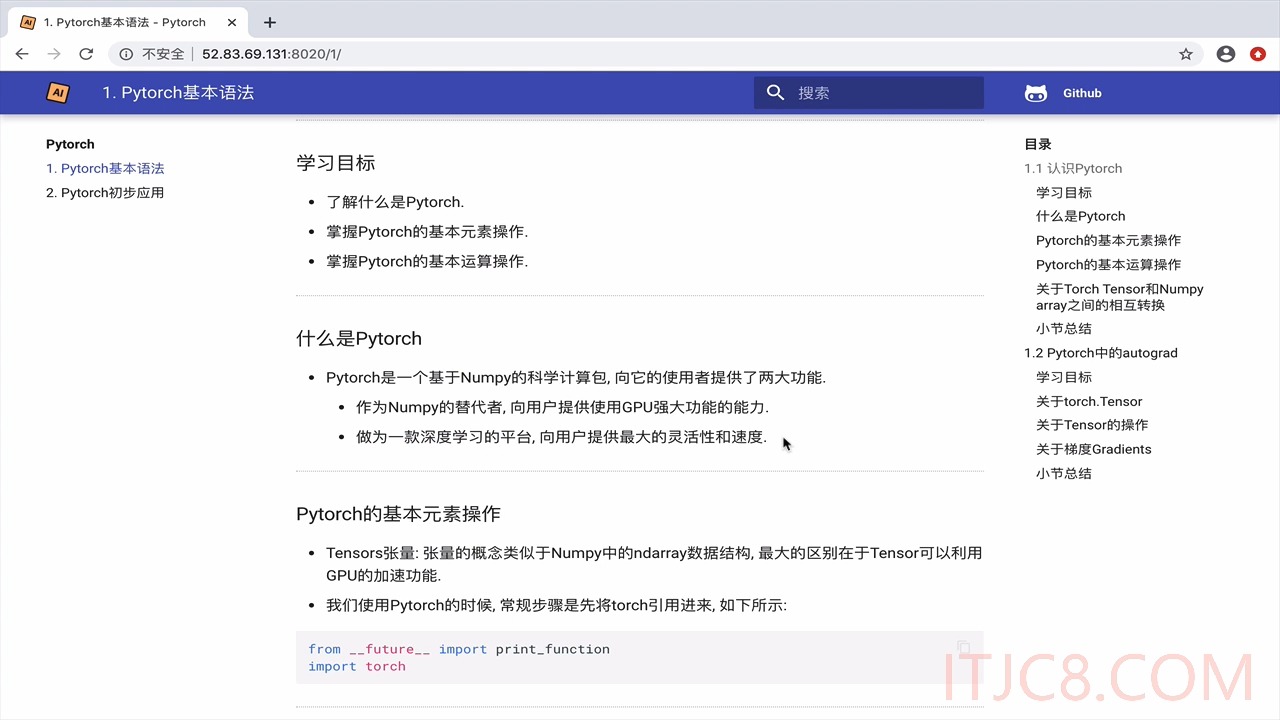Bookmark this page with the star icon
Screen dimensions: 1280x720
pos(1186,54)
